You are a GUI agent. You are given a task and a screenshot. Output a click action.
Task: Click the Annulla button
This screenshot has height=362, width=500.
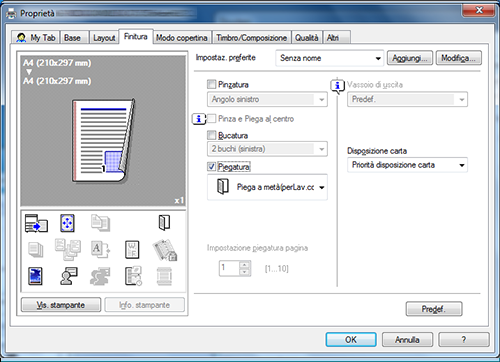(407, 339)
